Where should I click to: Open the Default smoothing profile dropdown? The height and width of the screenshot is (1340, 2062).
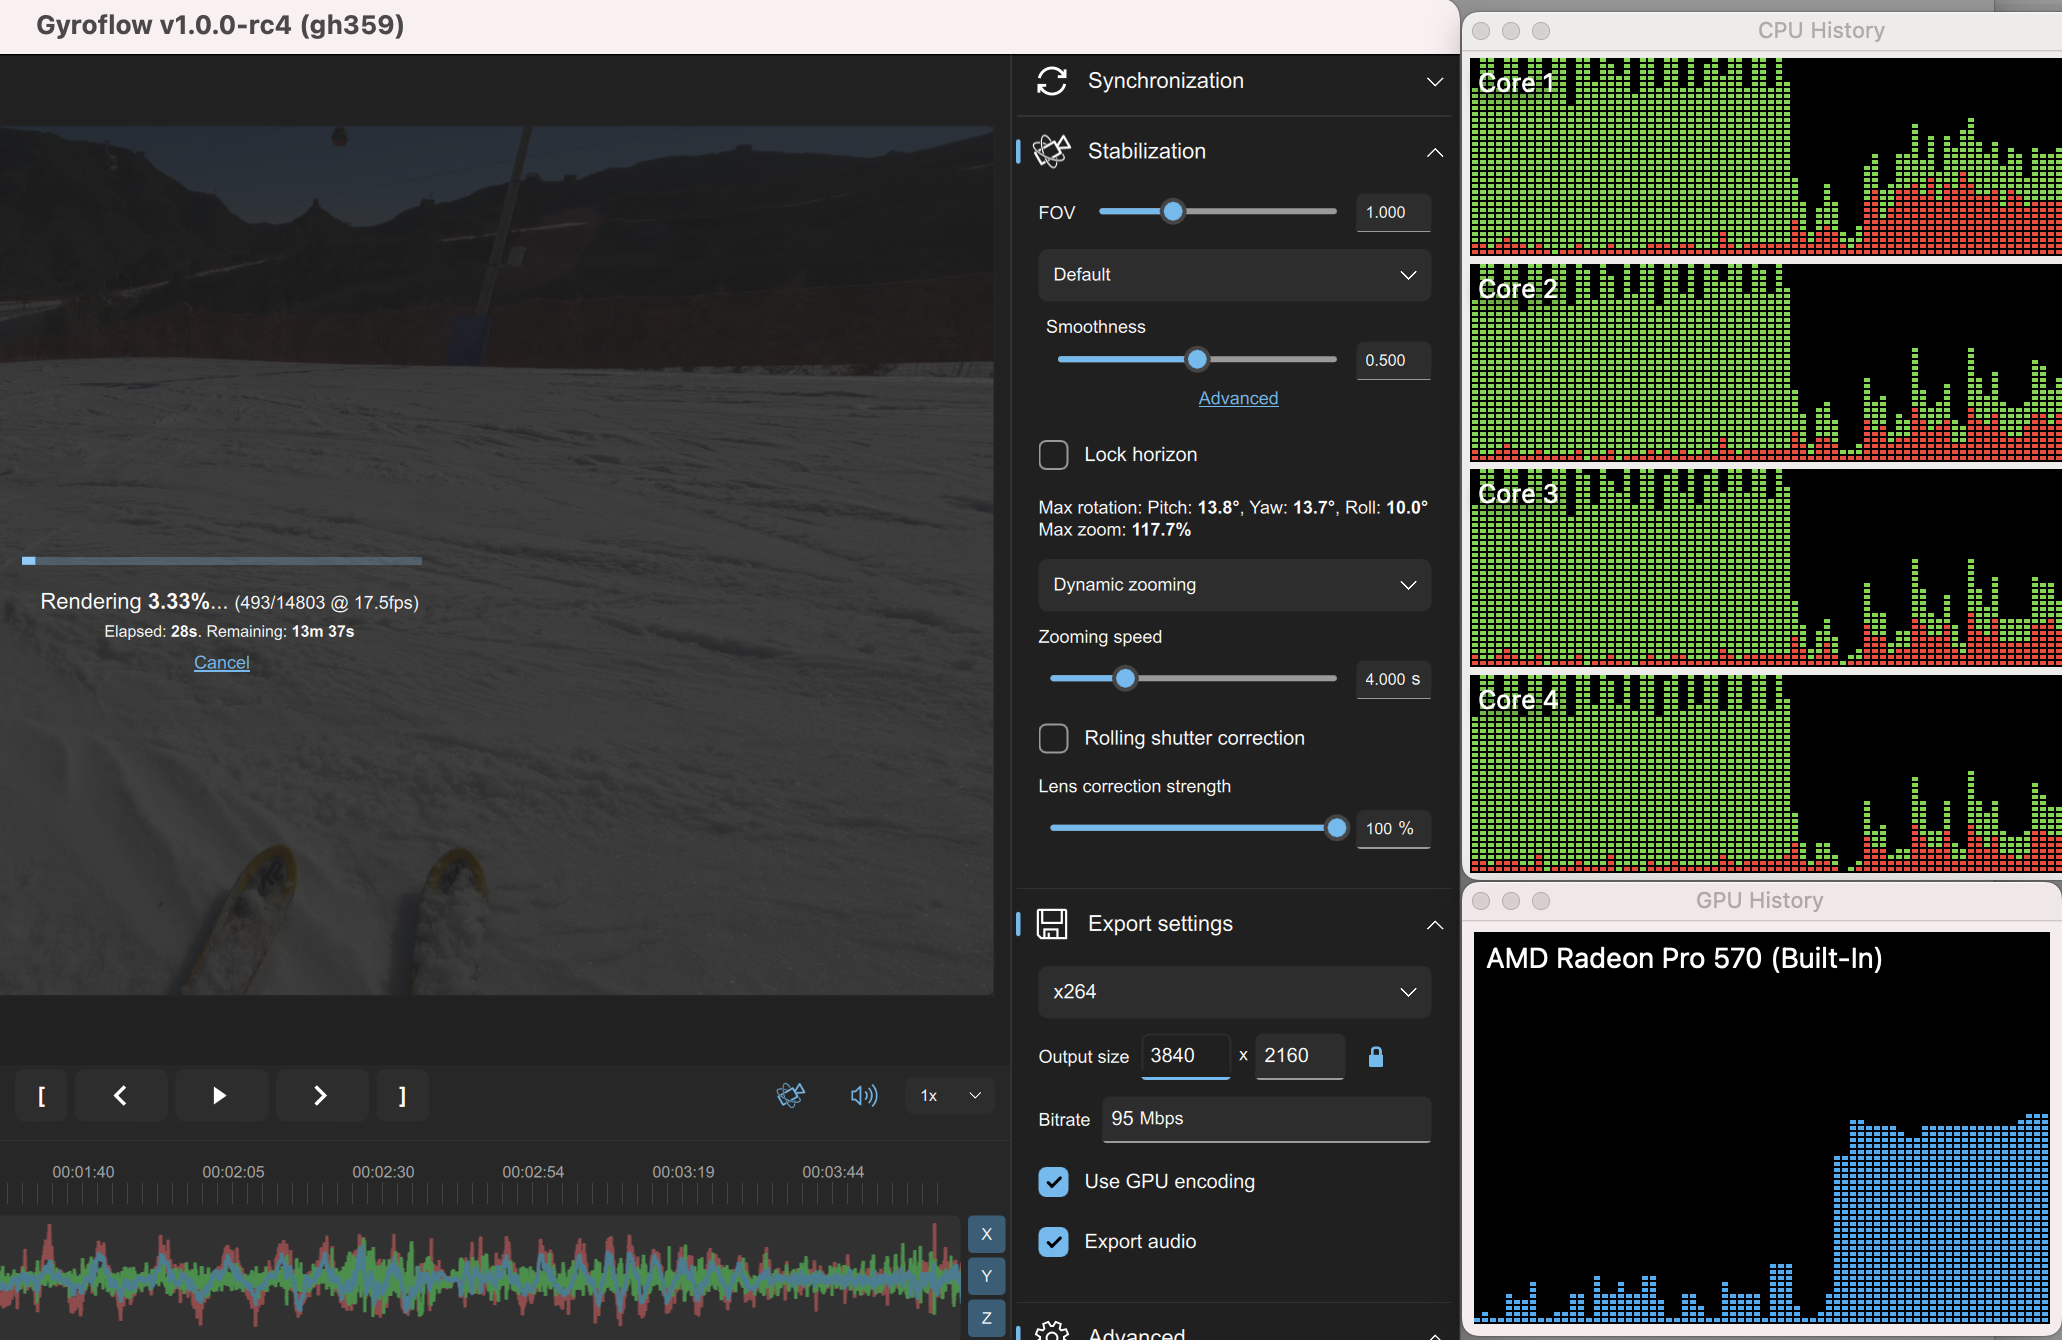point(1233,275)
